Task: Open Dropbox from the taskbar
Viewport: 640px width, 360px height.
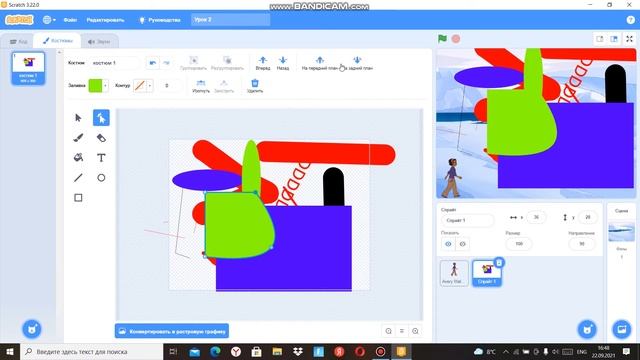Action: pos(298,351)
